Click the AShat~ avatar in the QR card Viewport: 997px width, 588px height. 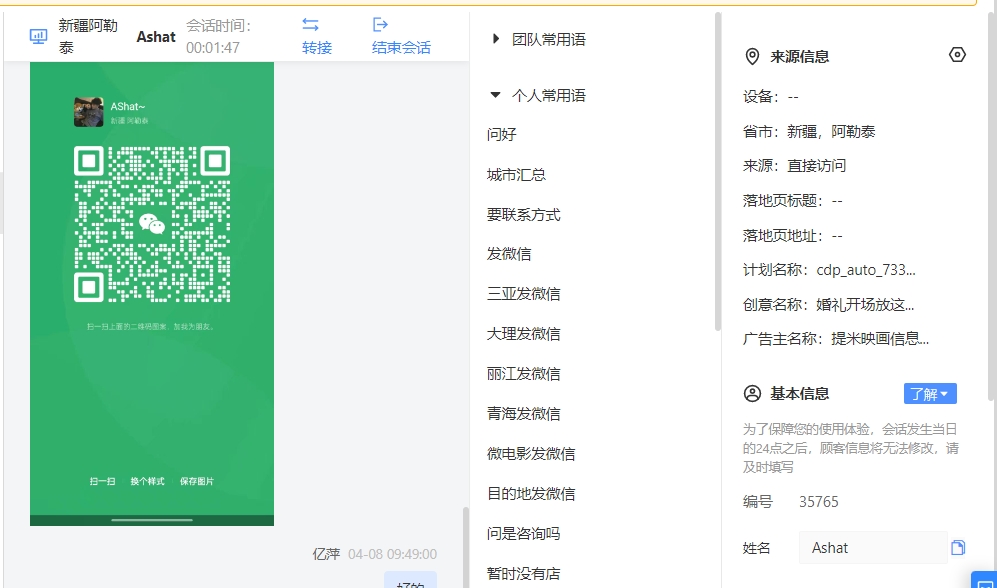88,112
